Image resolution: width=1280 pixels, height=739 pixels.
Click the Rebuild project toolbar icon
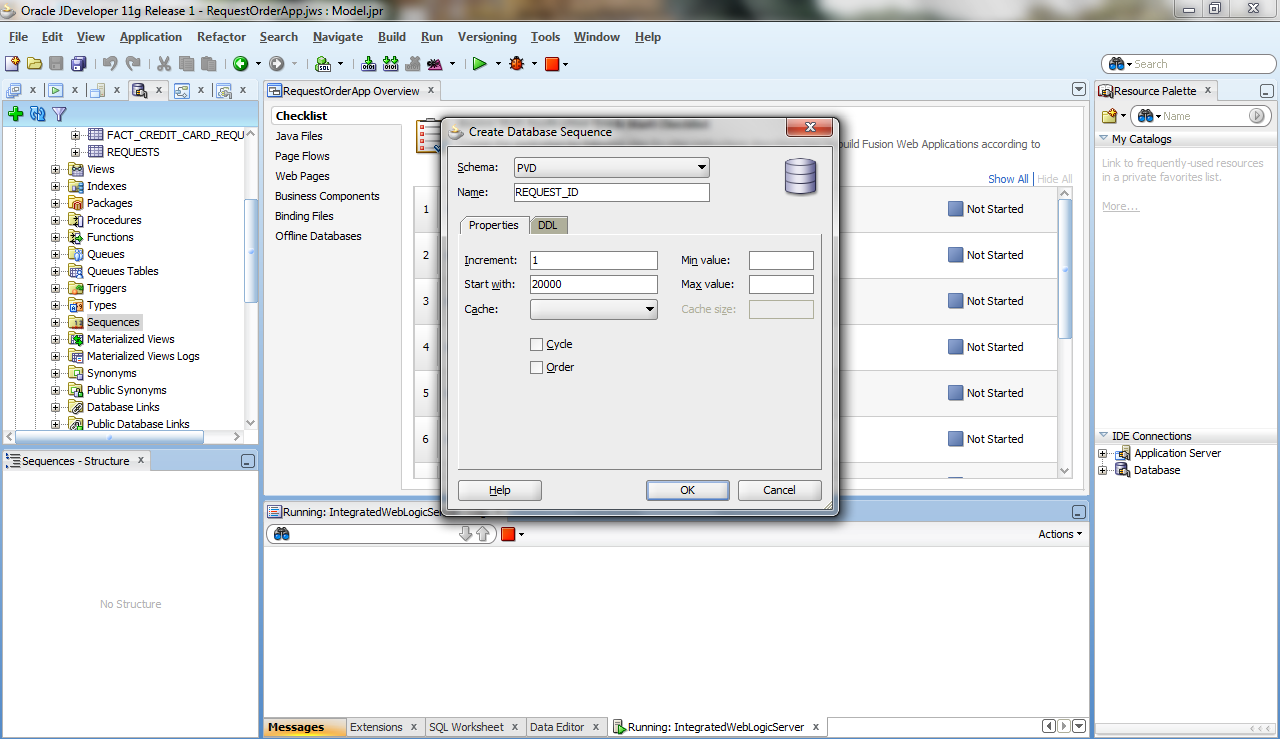pos(391,64)
